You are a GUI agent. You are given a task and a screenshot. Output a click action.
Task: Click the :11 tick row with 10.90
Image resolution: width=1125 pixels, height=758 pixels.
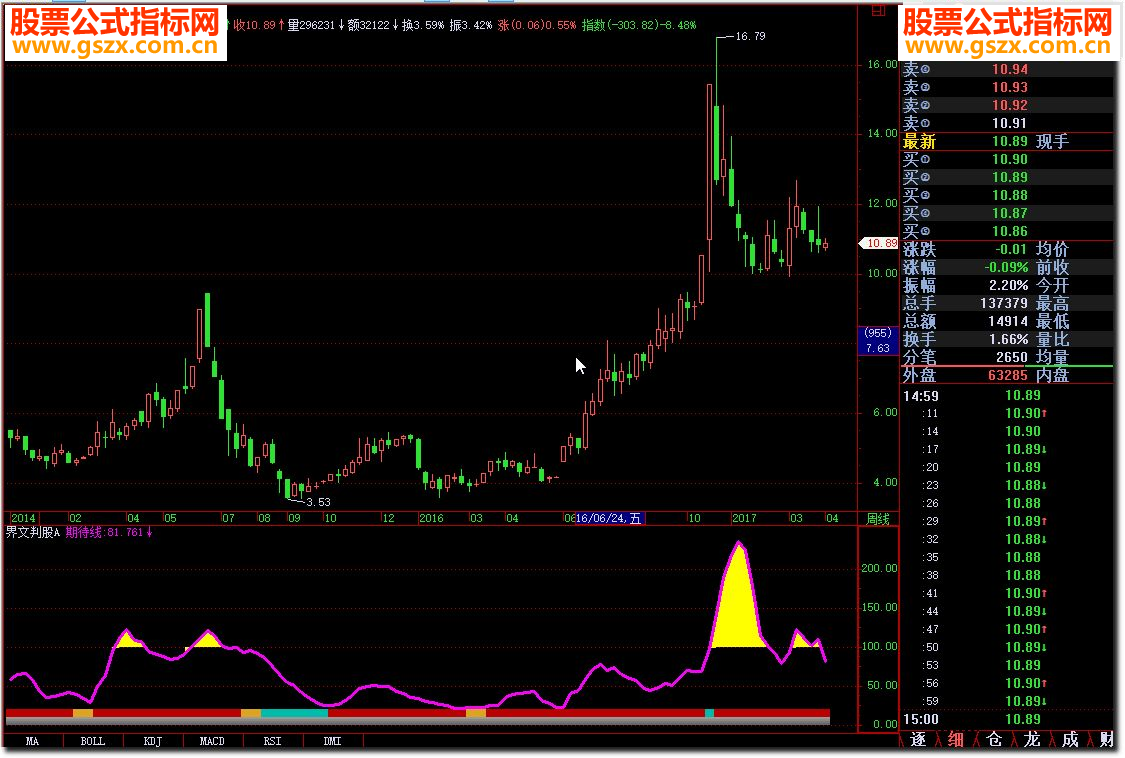point(1007,413)
